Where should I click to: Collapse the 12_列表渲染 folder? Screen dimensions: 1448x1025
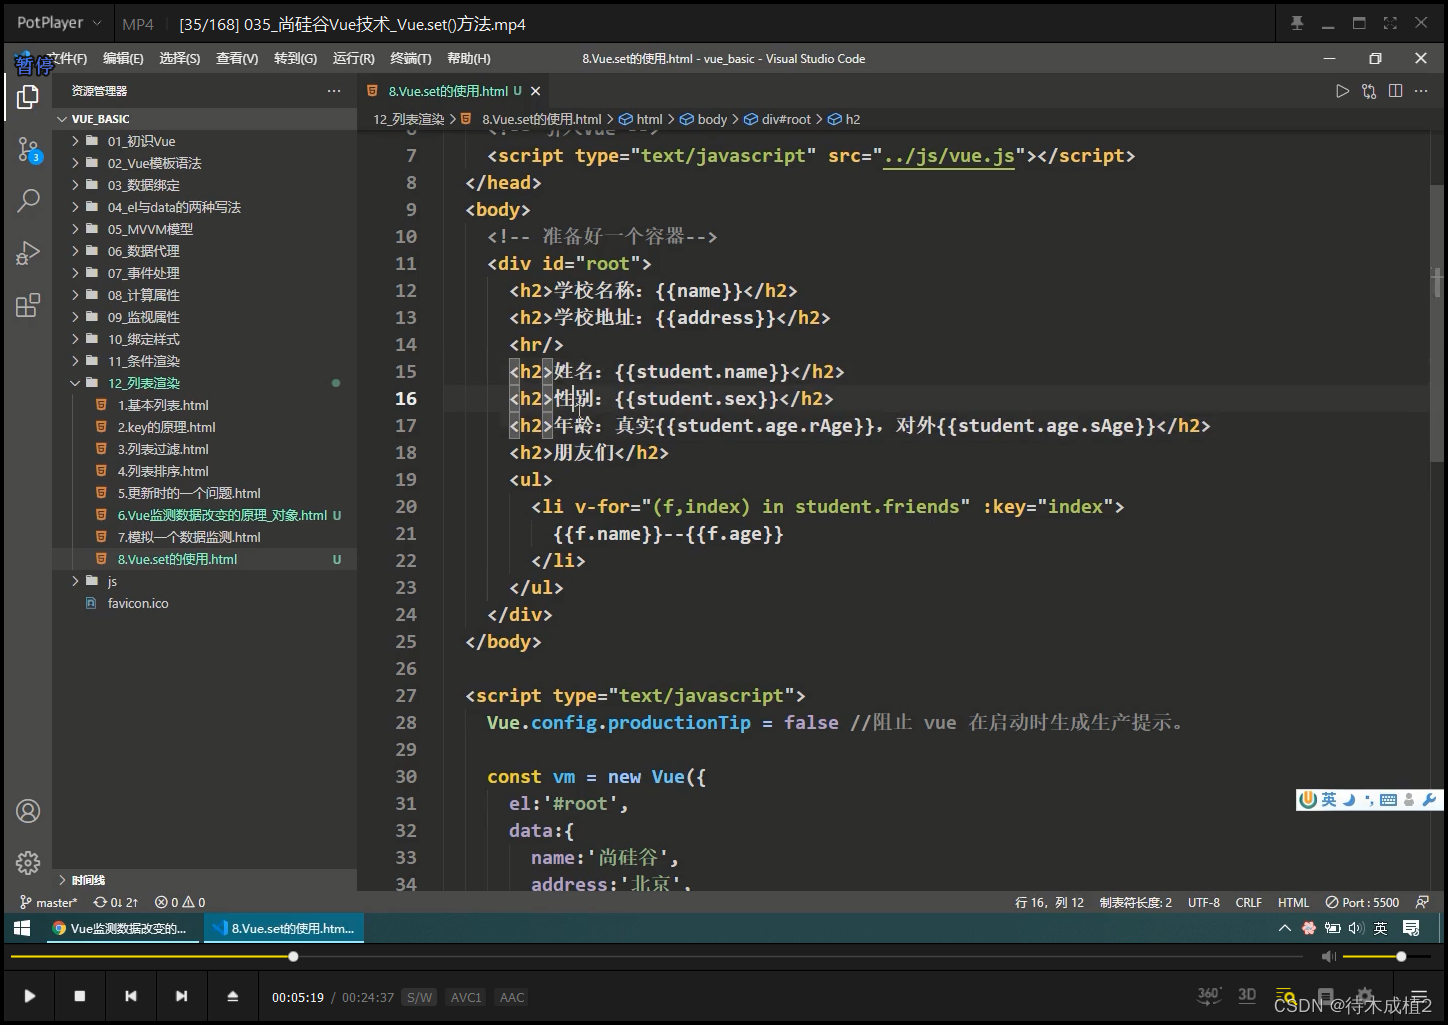click(x=75, y=383)
